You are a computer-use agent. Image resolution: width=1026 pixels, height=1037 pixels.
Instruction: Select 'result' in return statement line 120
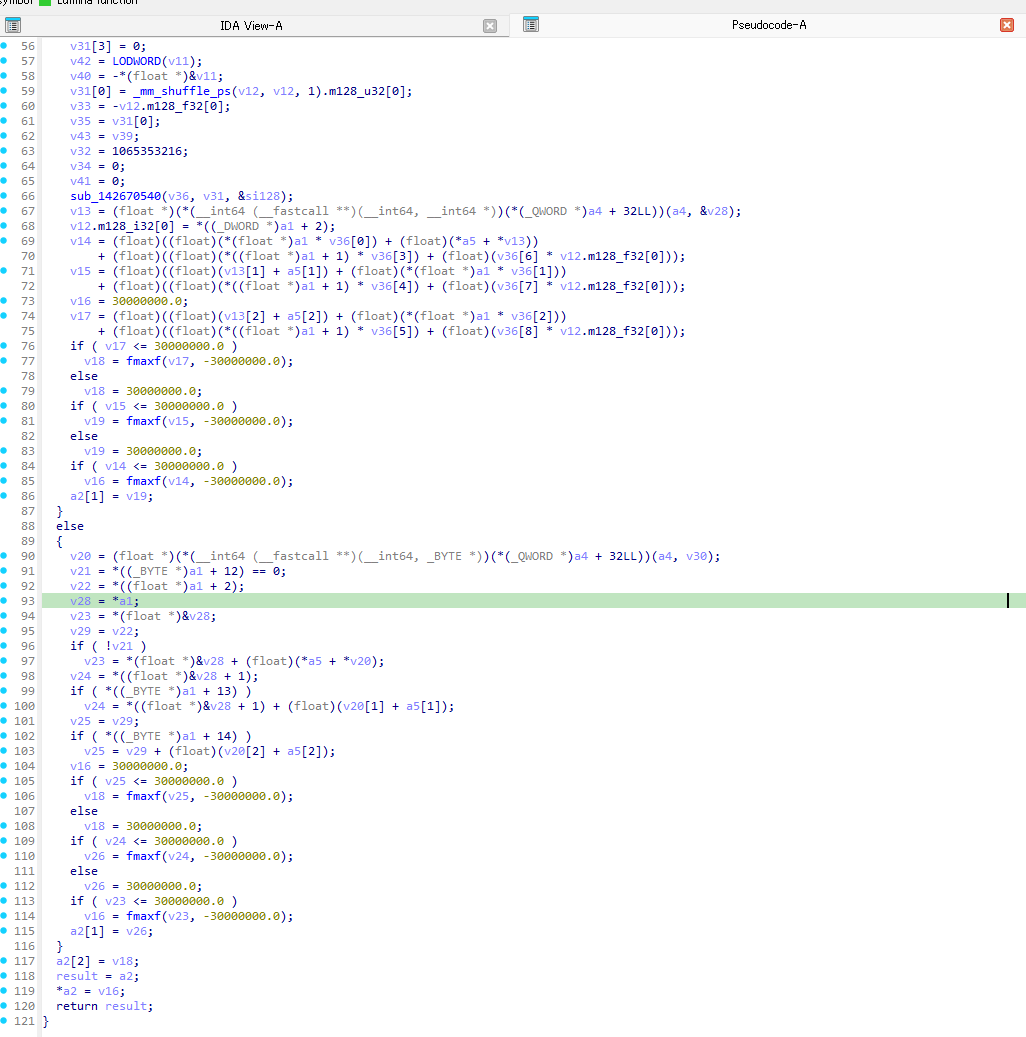coord(126,1006)
